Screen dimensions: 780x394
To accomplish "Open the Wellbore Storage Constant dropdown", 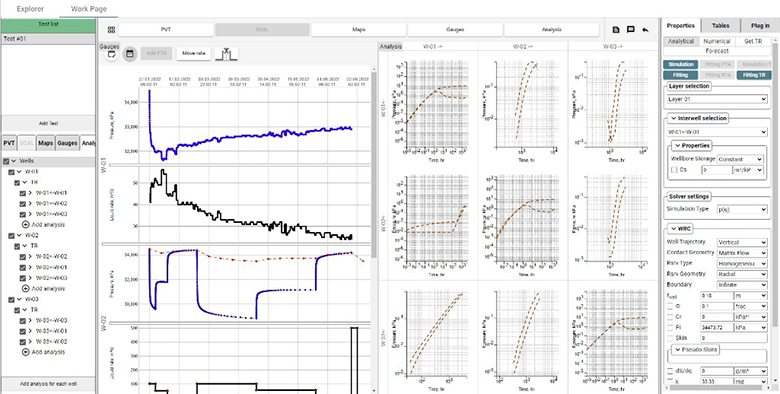I will pos(740,159).
